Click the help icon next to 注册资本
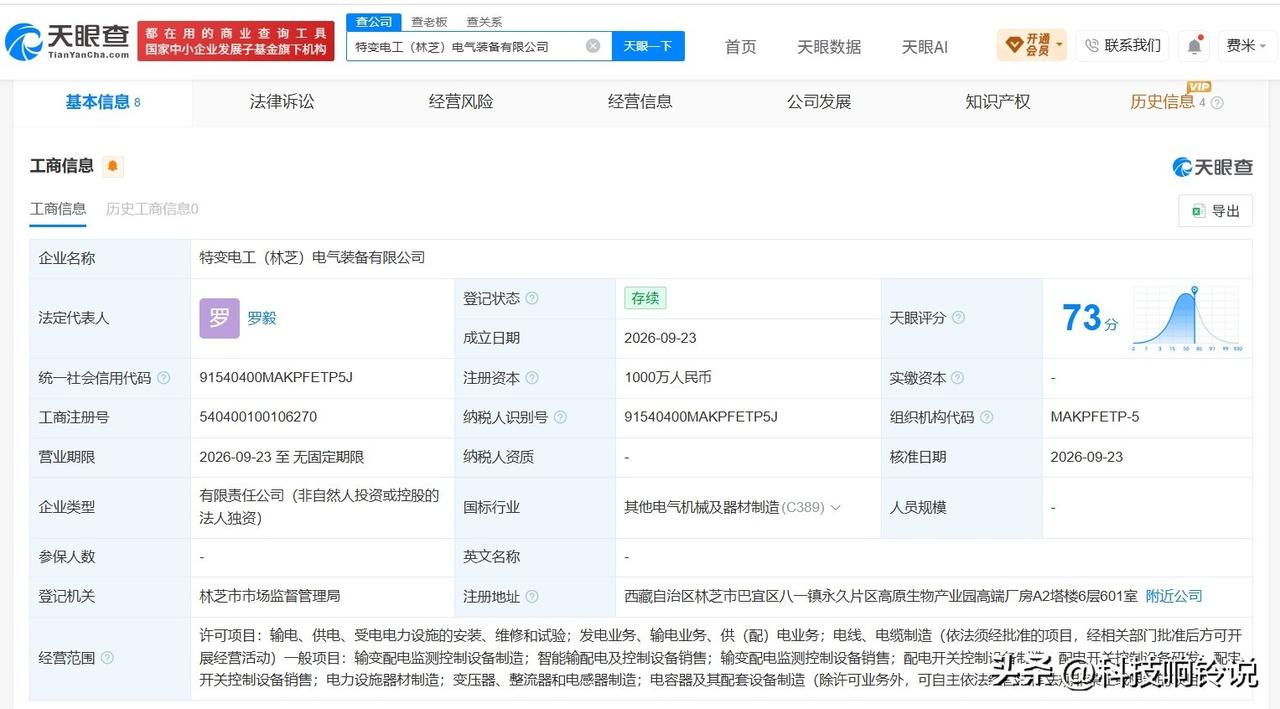The image size is (1280, 709). [x=532, y=378]
